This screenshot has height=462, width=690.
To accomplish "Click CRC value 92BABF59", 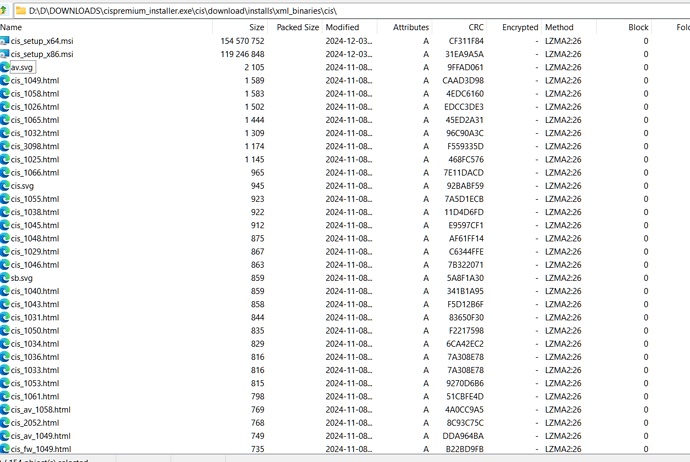I will (465, 186).
